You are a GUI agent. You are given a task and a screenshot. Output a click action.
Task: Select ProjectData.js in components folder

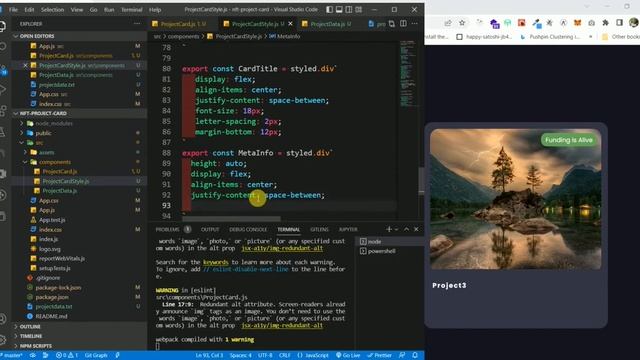tap(60, 191)
